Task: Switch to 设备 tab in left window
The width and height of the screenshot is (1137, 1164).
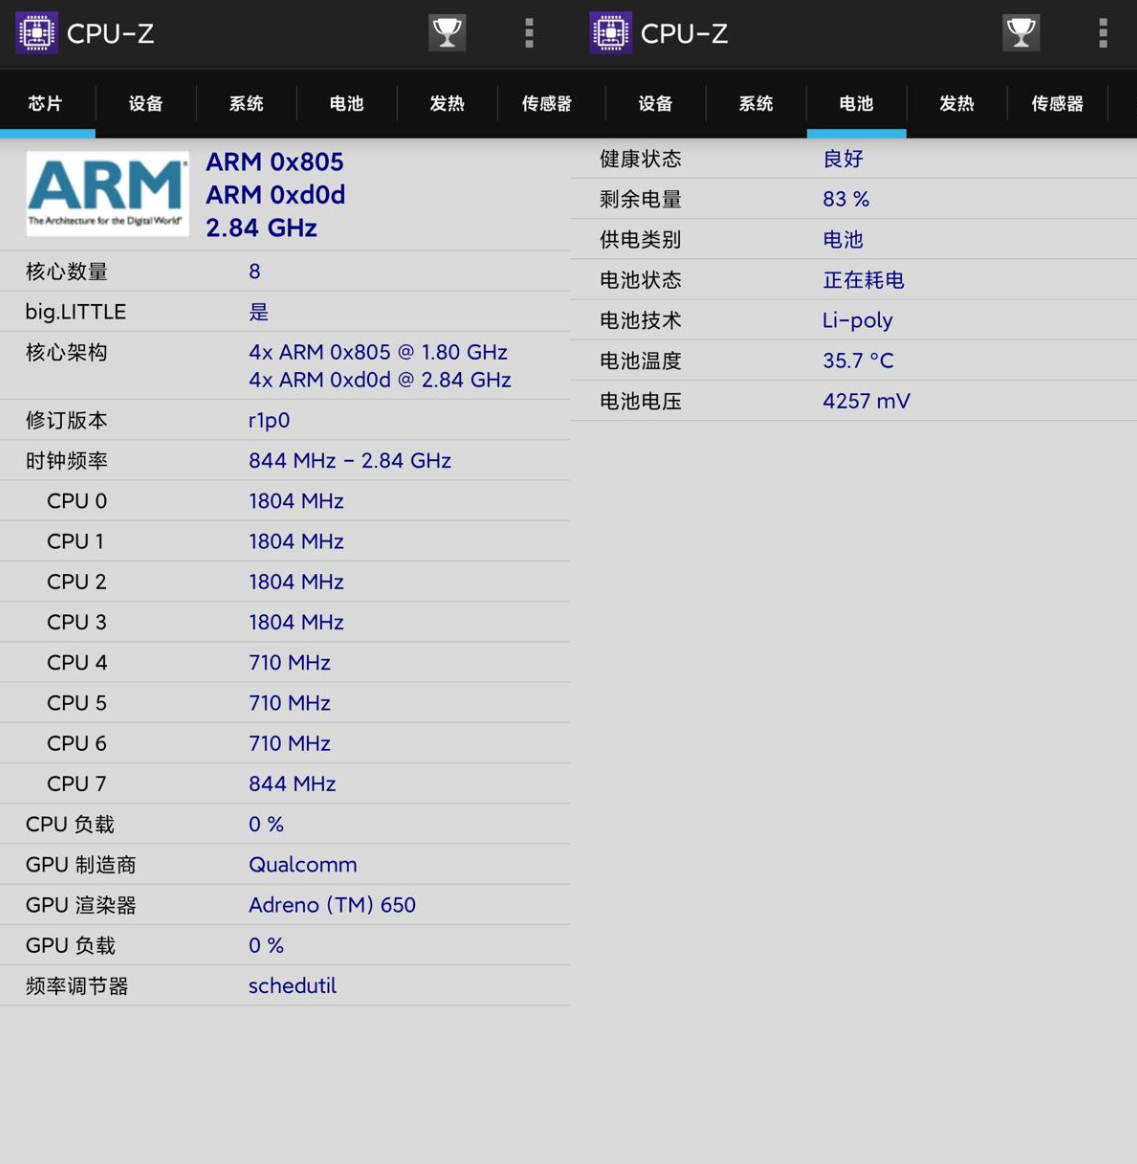Action: pyautogui.click(x=145, y=103)
